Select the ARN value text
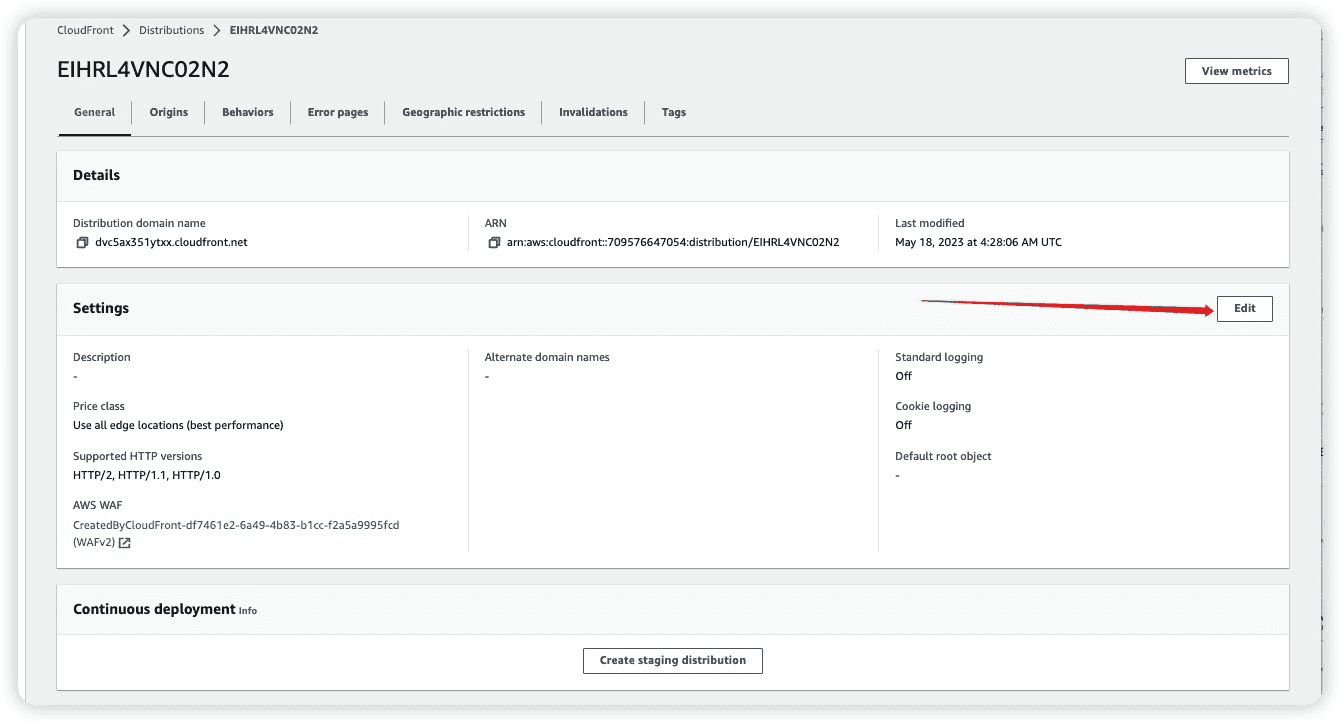Viewport: 1341px width, 723px height. (x=673, y=243)
